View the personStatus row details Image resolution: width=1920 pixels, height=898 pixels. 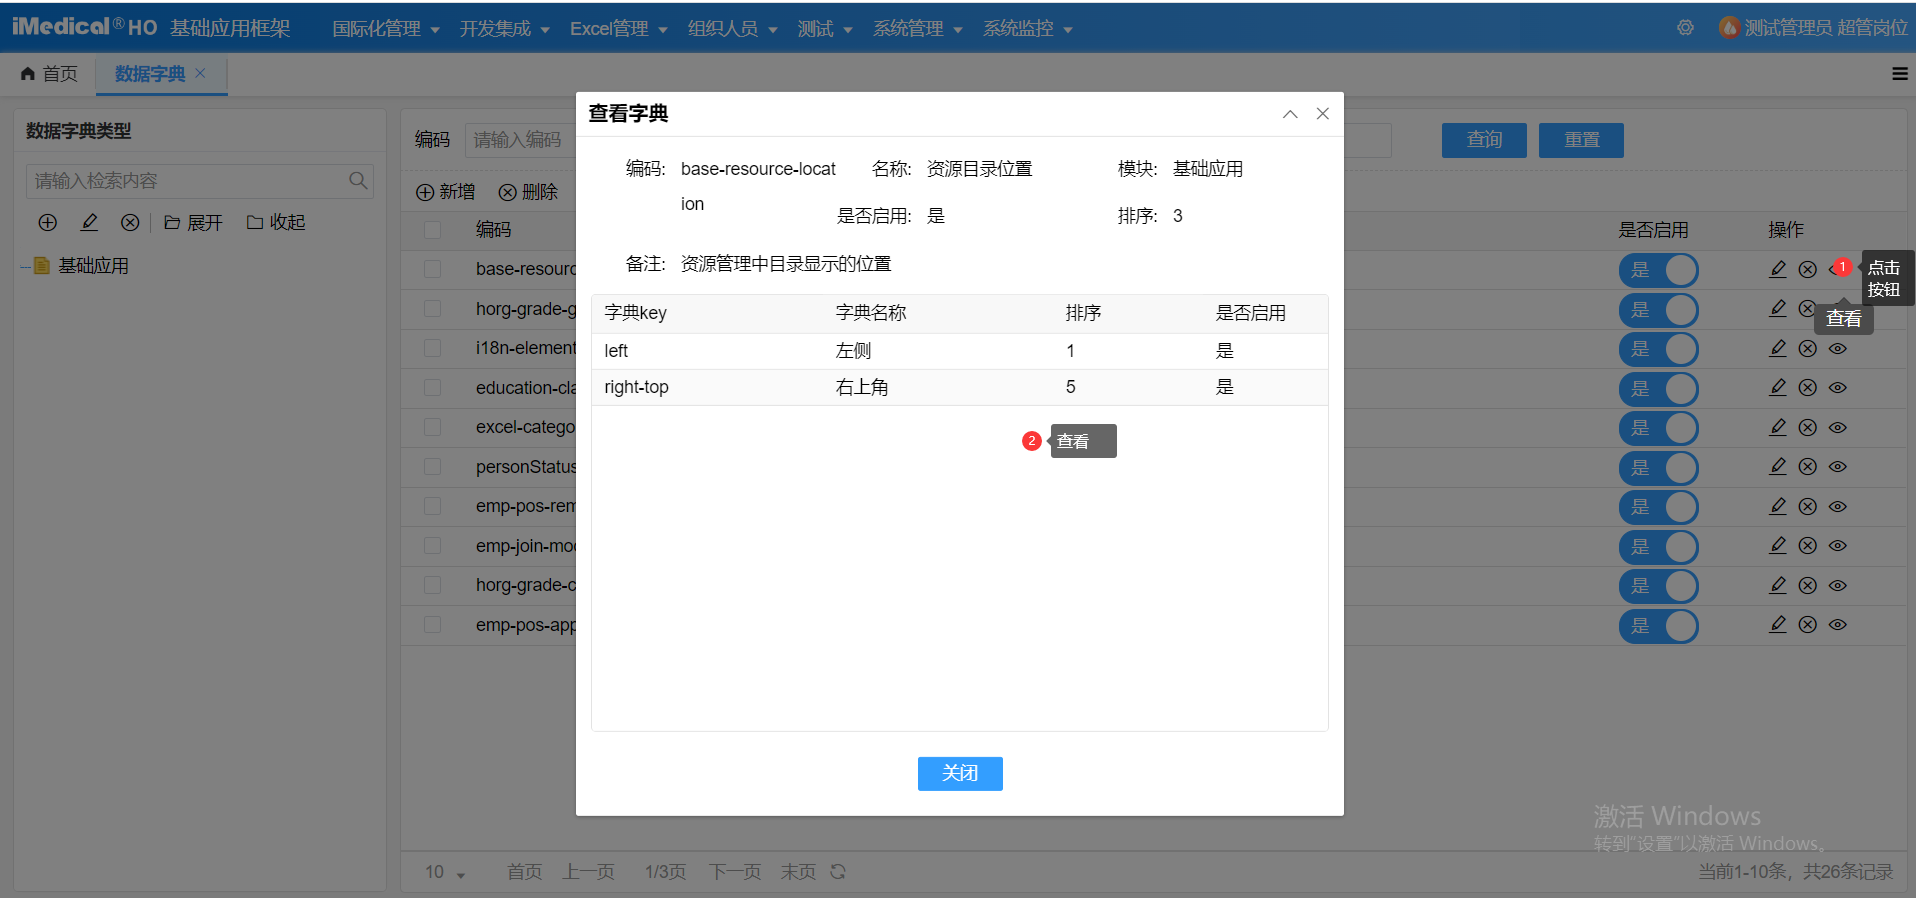point(1838,466)
